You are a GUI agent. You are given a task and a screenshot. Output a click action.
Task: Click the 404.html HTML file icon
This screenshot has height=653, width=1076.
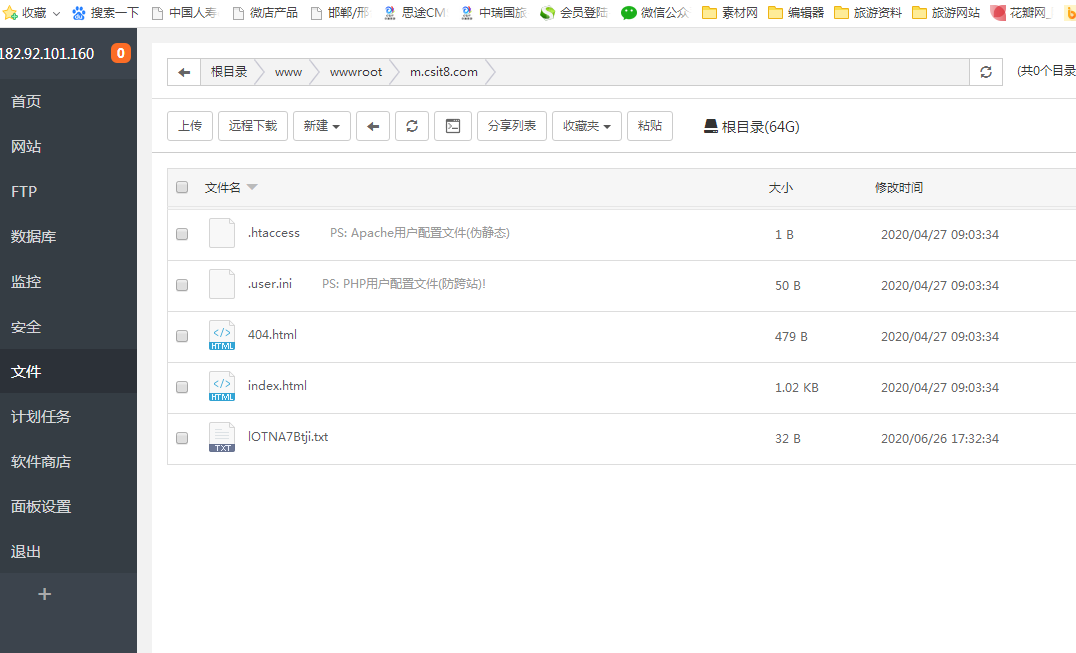click(222, 335)
